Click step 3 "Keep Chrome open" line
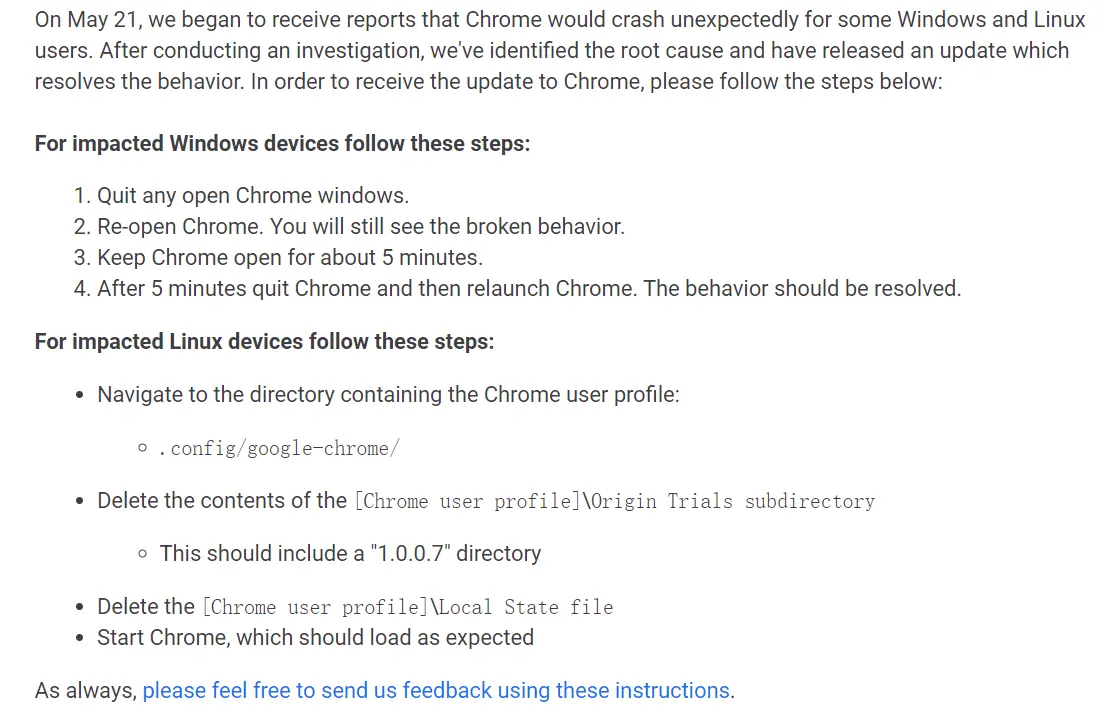 pos(289,258)
